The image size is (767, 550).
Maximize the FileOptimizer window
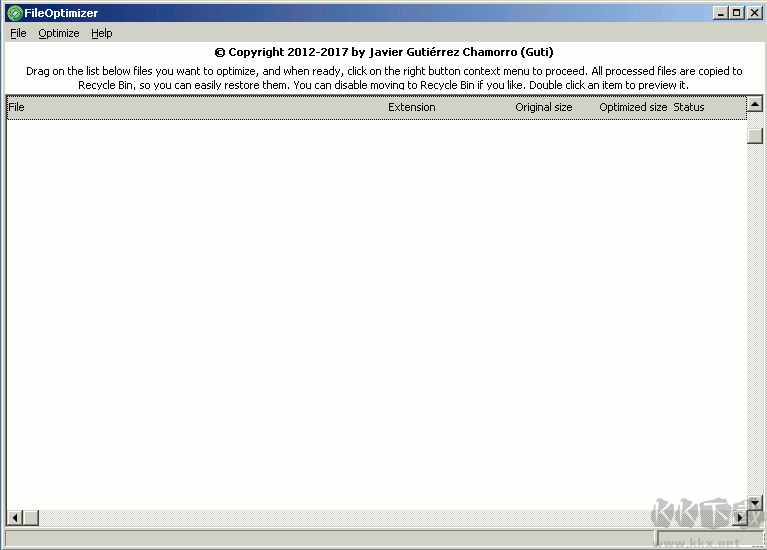[x=737, y=13]
